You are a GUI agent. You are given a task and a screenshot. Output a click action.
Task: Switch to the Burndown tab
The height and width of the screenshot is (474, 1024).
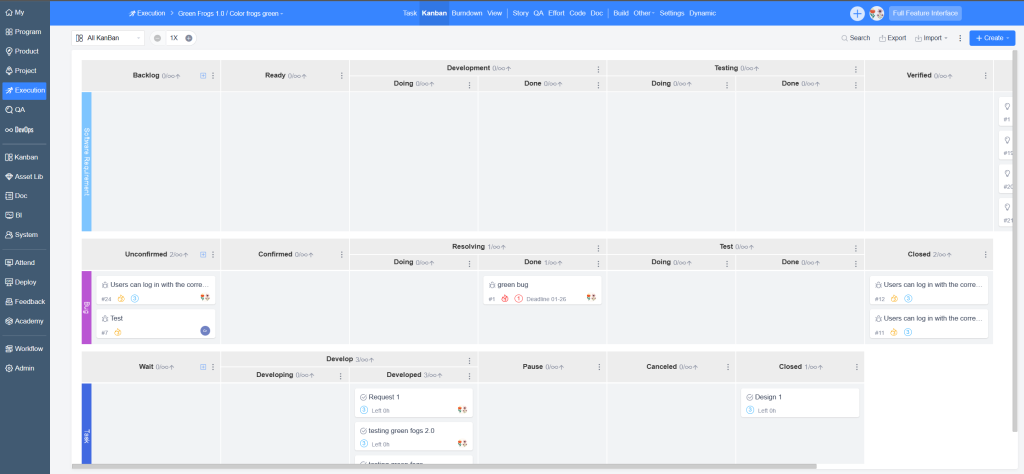466,13
